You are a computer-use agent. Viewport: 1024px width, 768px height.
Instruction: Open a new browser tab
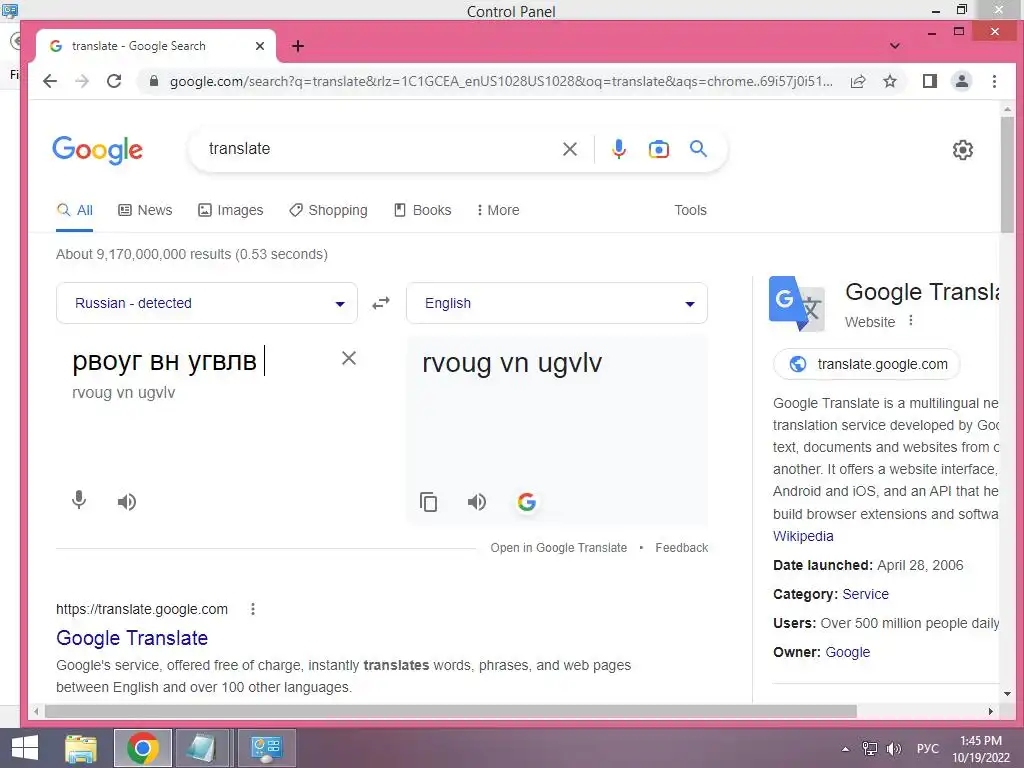[x=298, y=46]
